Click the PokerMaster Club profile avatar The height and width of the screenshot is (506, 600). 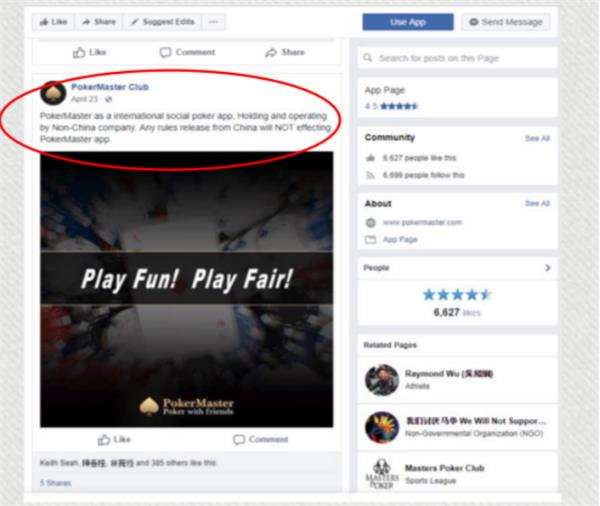53,93
